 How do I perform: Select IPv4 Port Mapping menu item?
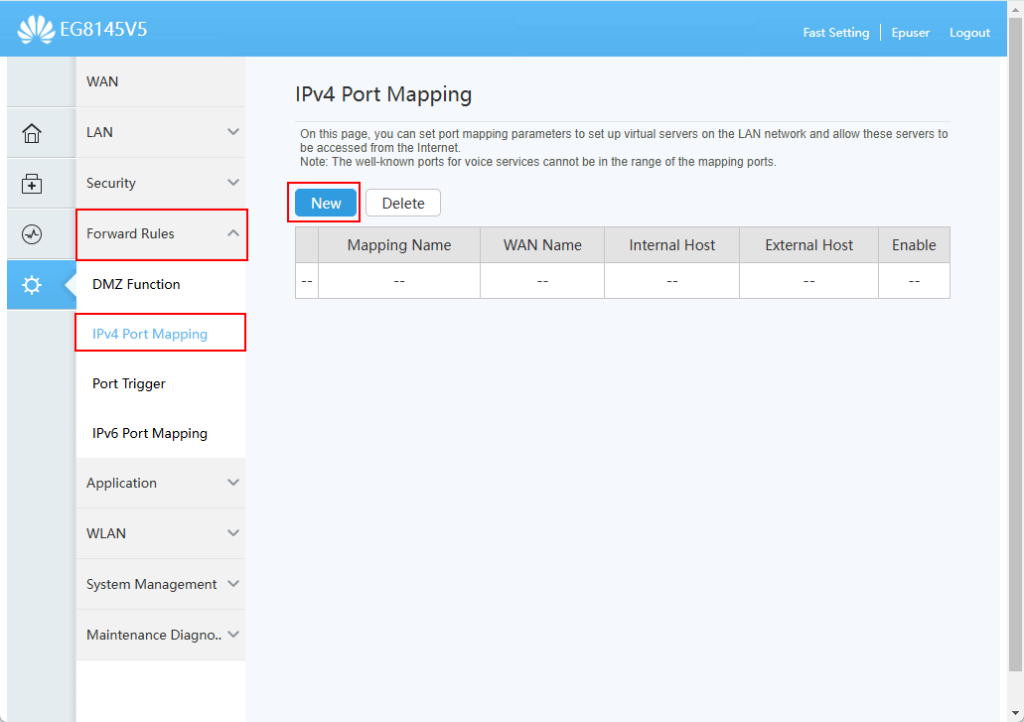tap(150, 334)
